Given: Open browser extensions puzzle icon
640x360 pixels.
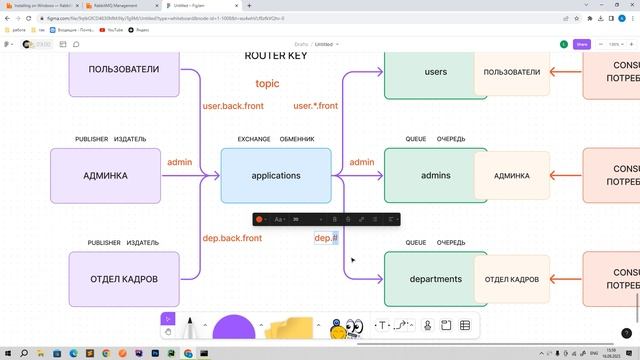Looking at the screenshot, I should tap(590, 18).
